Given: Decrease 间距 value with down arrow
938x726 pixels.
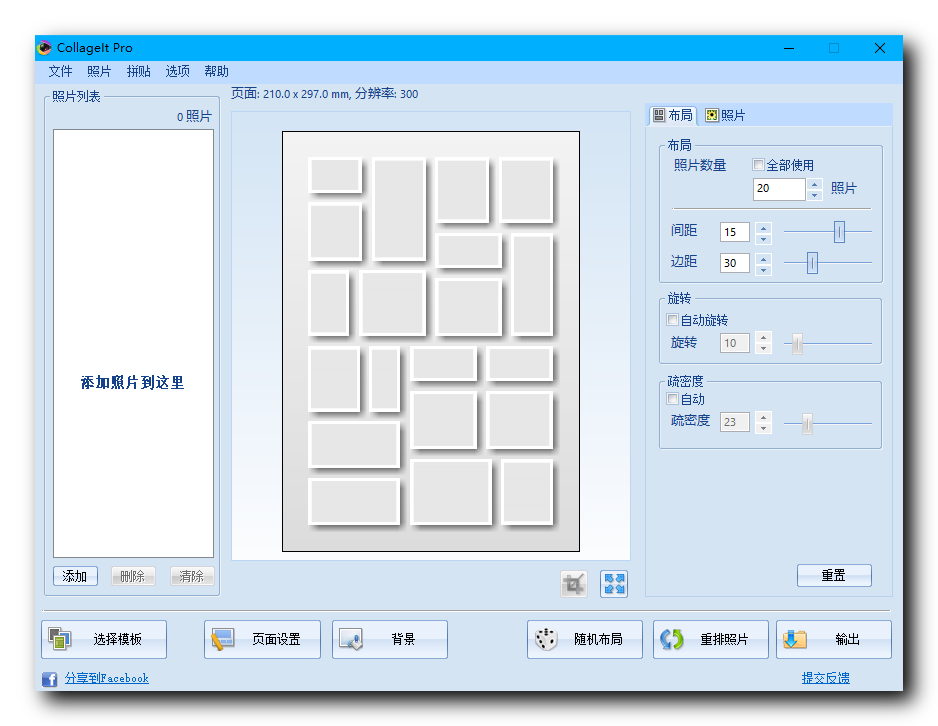Looking at the screenshot, I should [763, 239].
